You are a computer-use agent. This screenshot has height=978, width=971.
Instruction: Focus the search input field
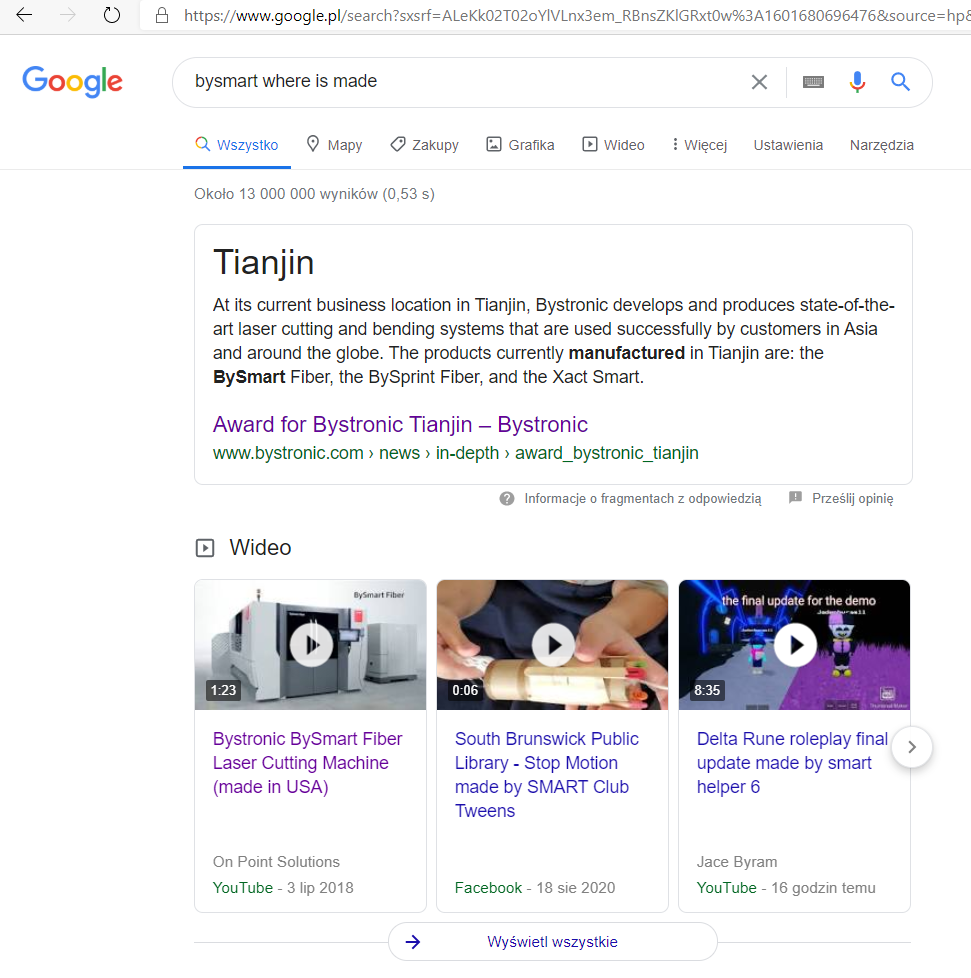pos(461,82)
